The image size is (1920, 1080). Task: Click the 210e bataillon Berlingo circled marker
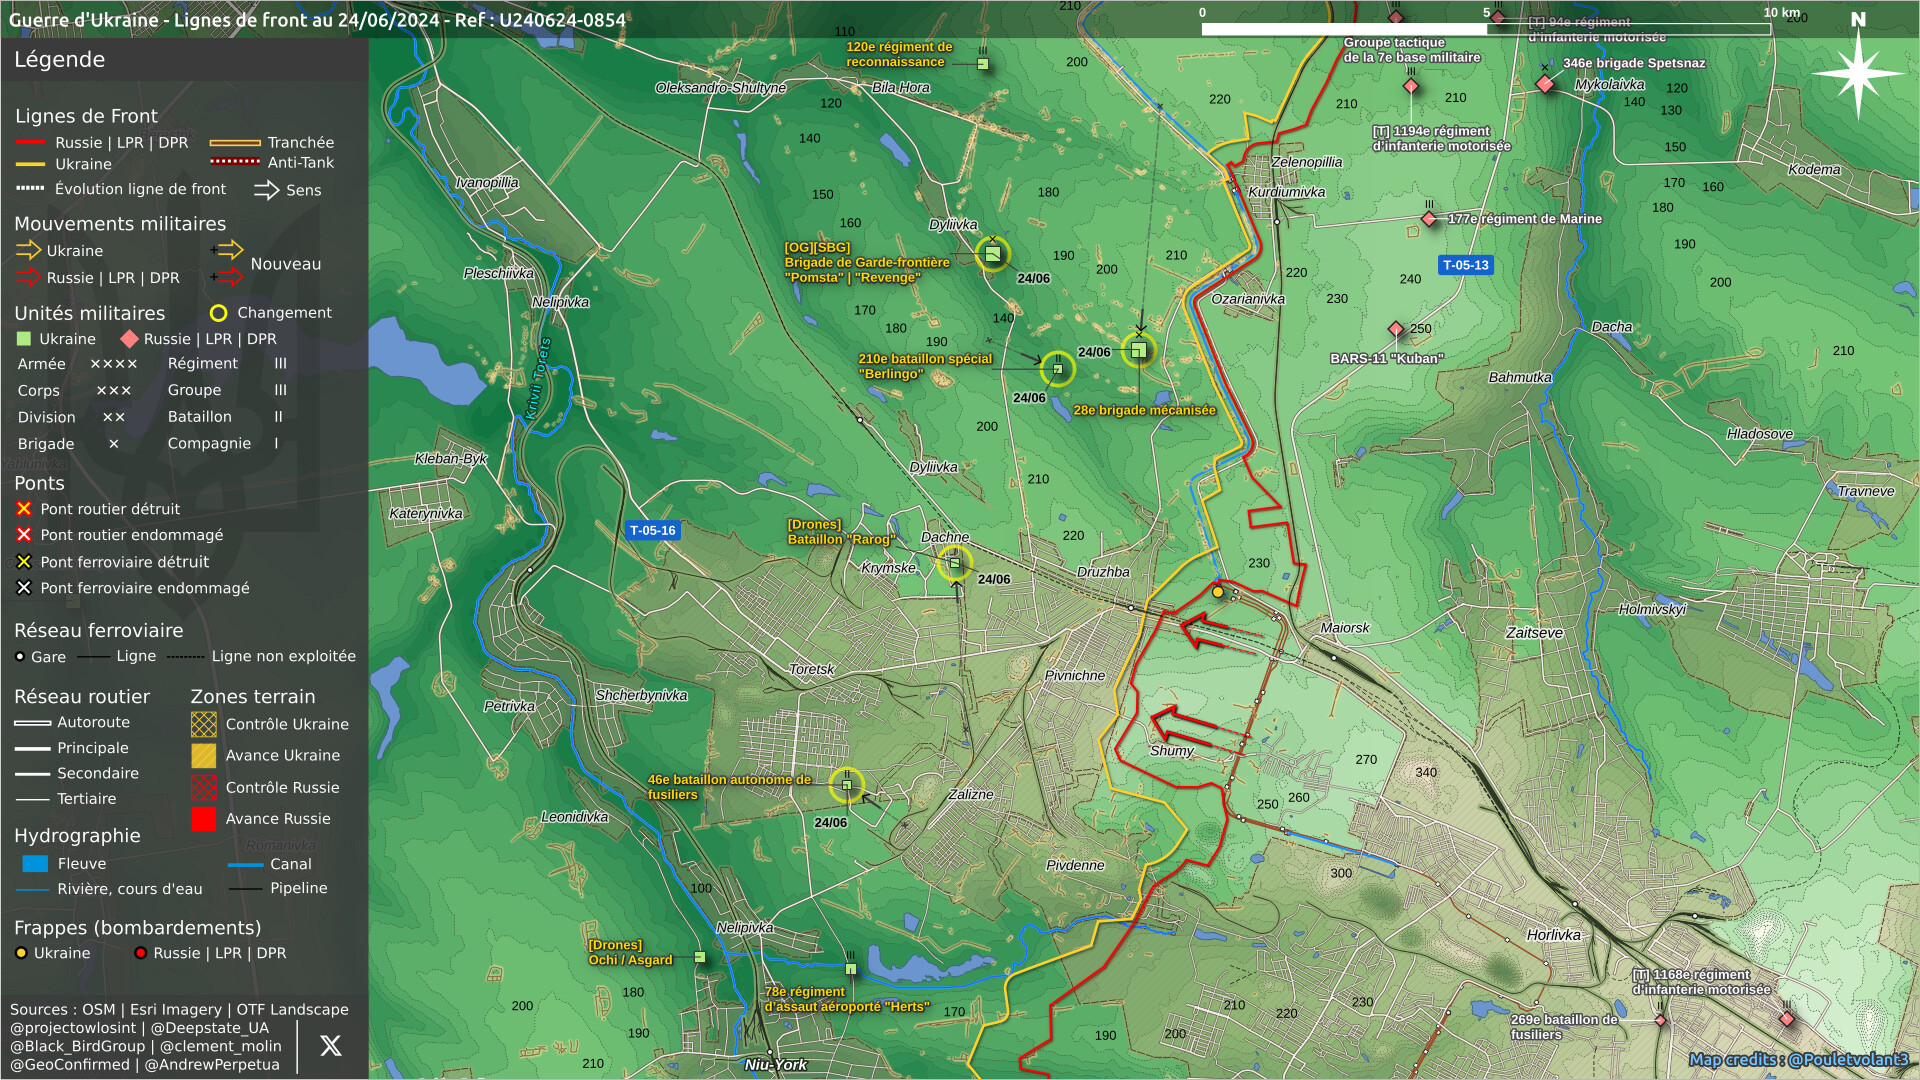(x=1057, y=369)
